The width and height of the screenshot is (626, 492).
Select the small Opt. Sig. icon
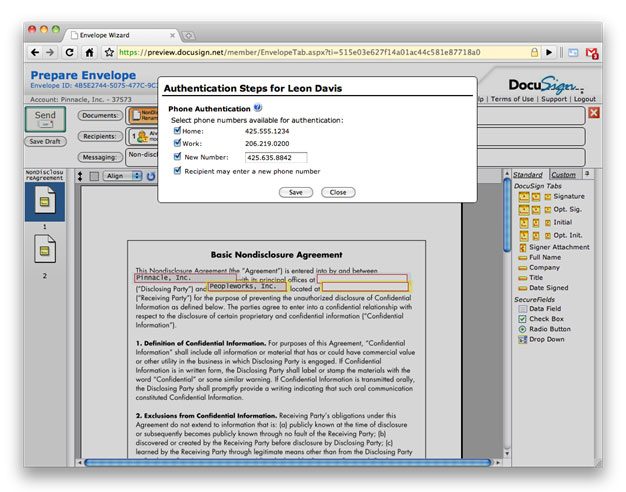[548, 210]
